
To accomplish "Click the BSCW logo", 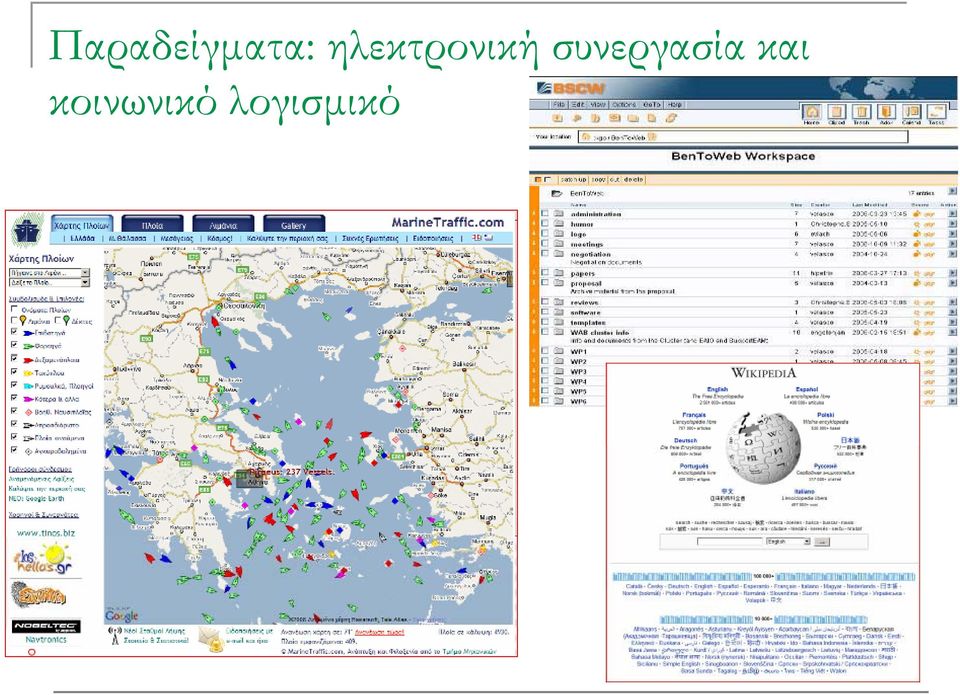I will click(x=571, y=88).
